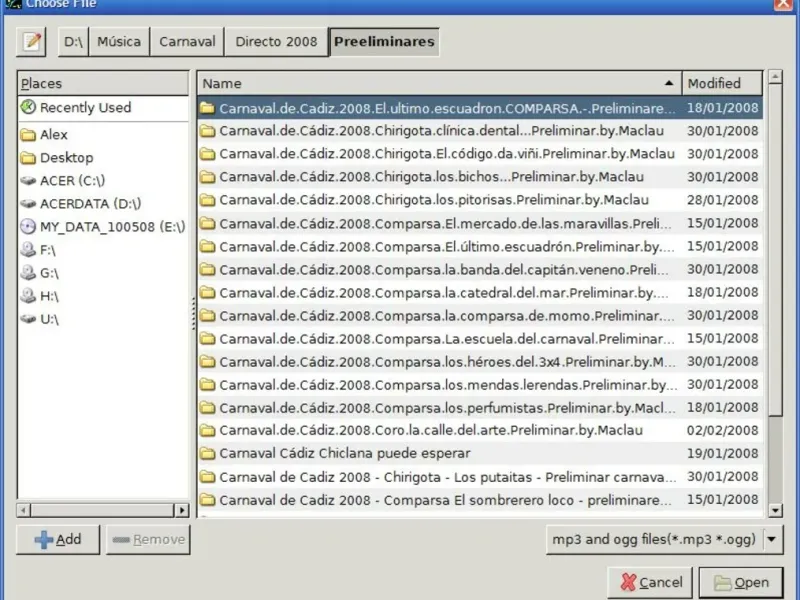Select Recently Used in Places

(x=103, y=108)
